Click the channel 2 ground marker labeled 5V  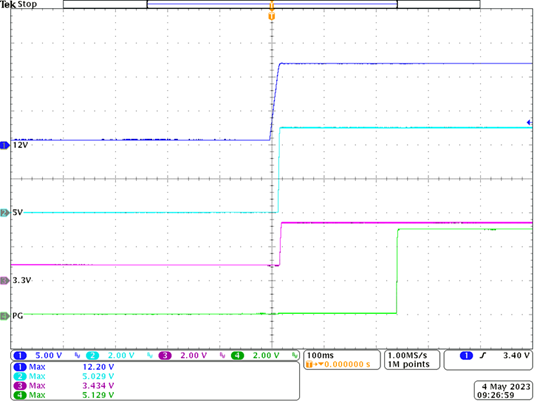click(5, 213)
